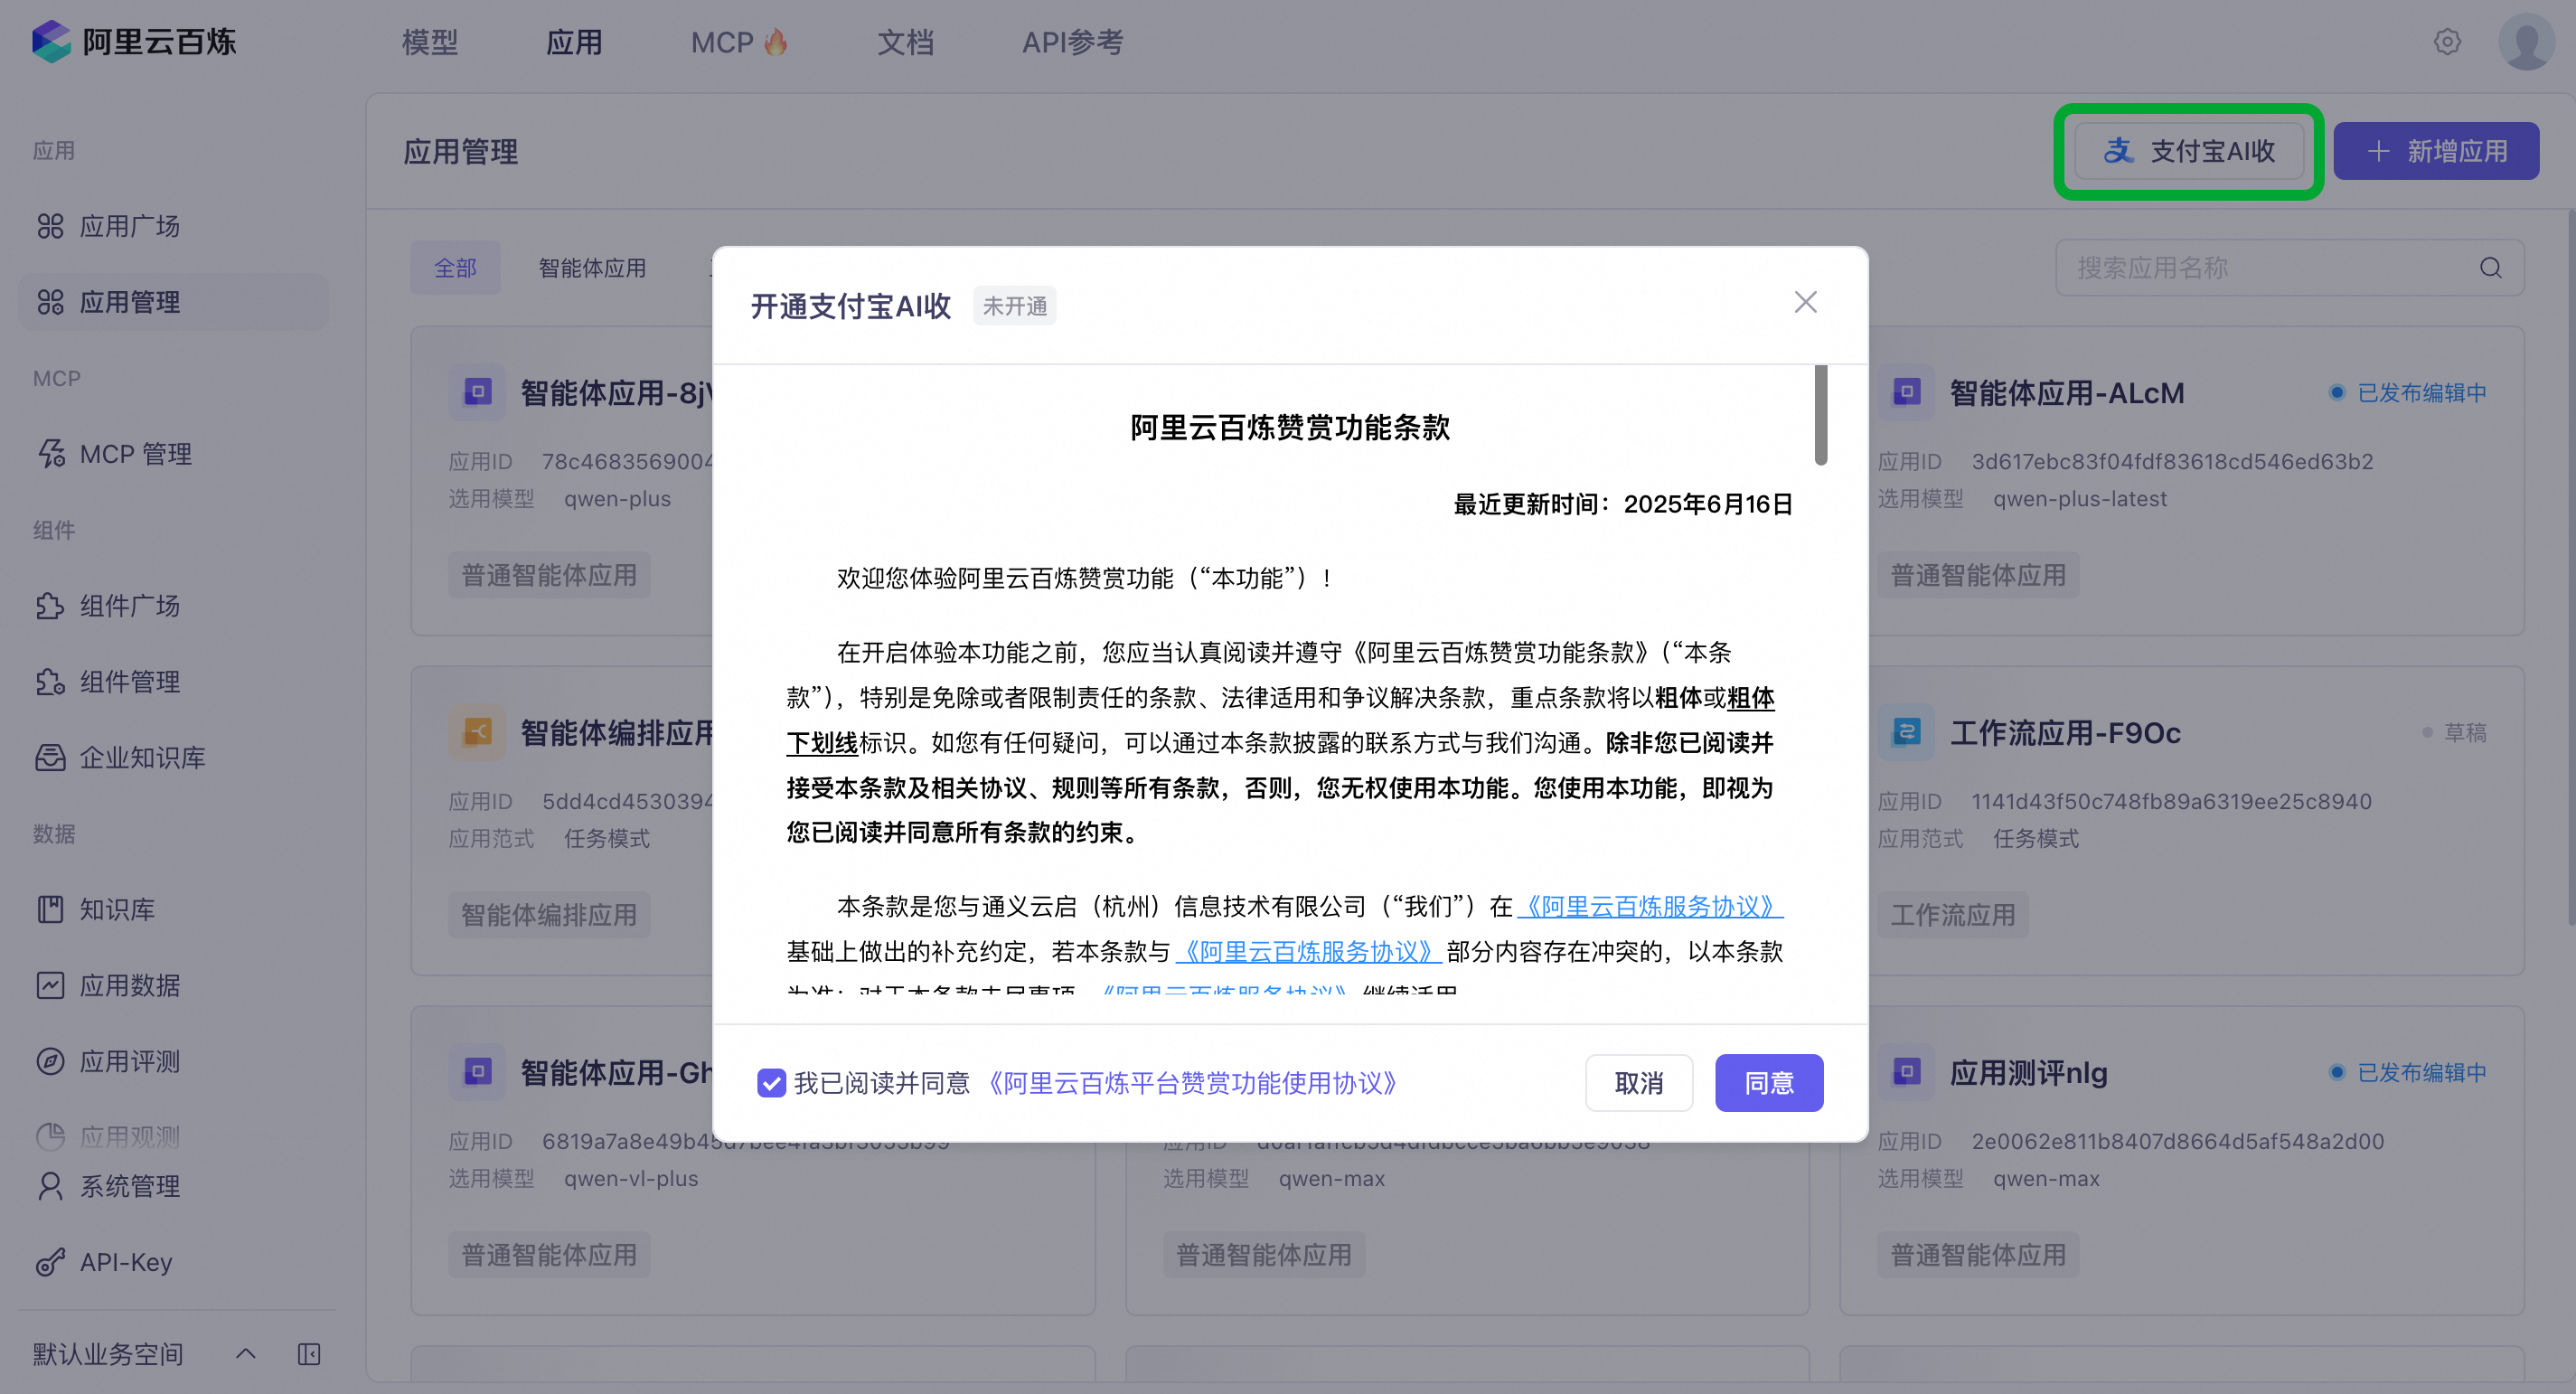Click the search magnifier icon in 搜索应用名称
This screenshot has width=2576, height=1394.
(x=2490, y=268)
